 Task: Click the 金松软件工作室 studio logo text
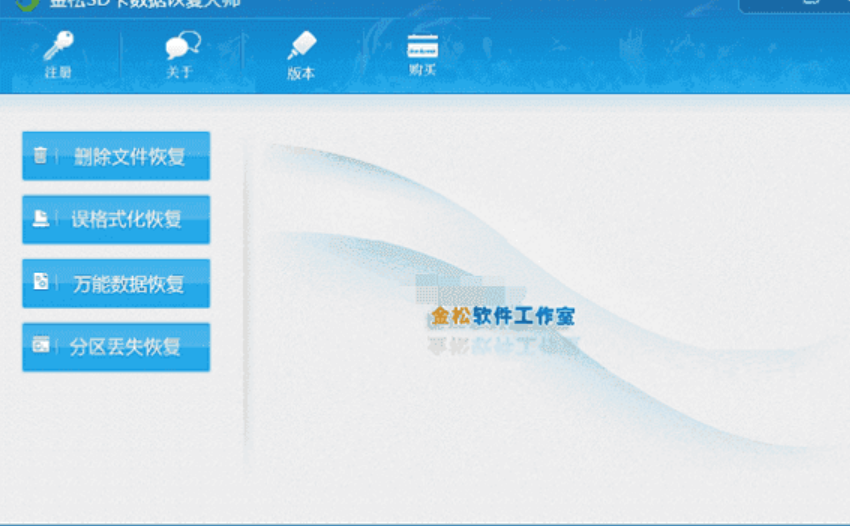[502, 317]
